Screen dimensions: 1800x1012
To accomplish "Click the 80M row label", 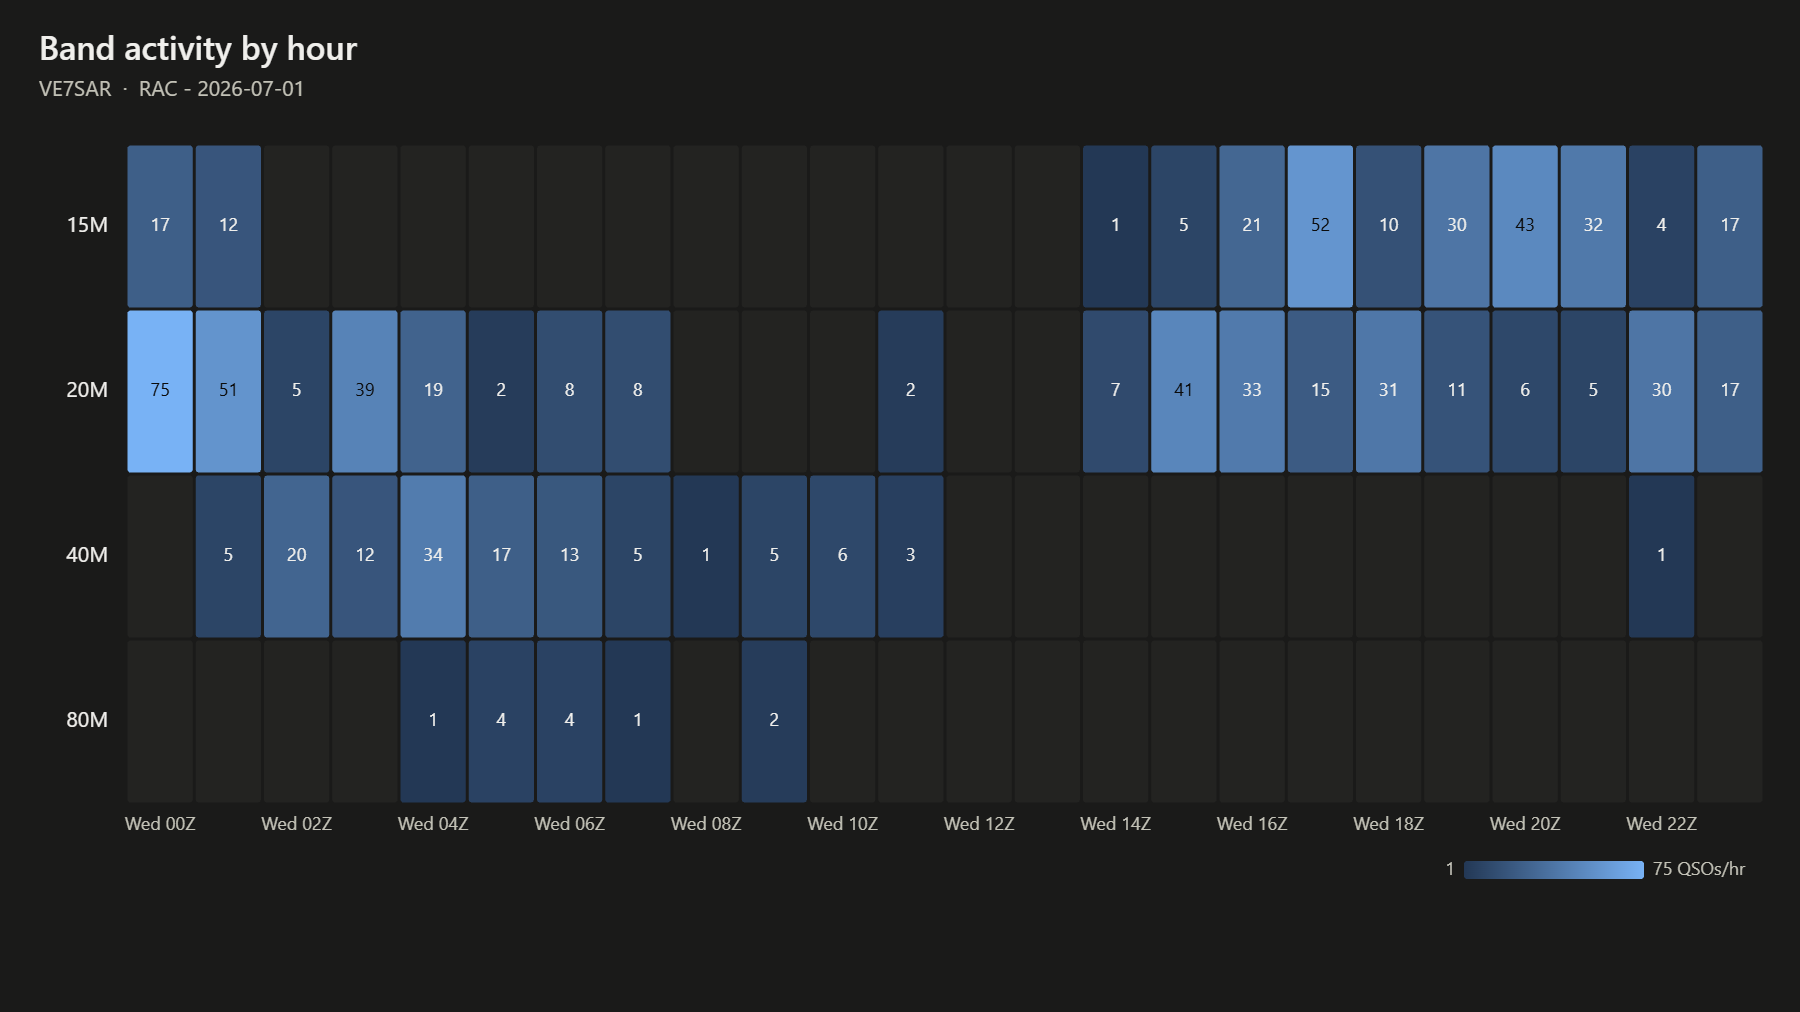I will (87, 720).
